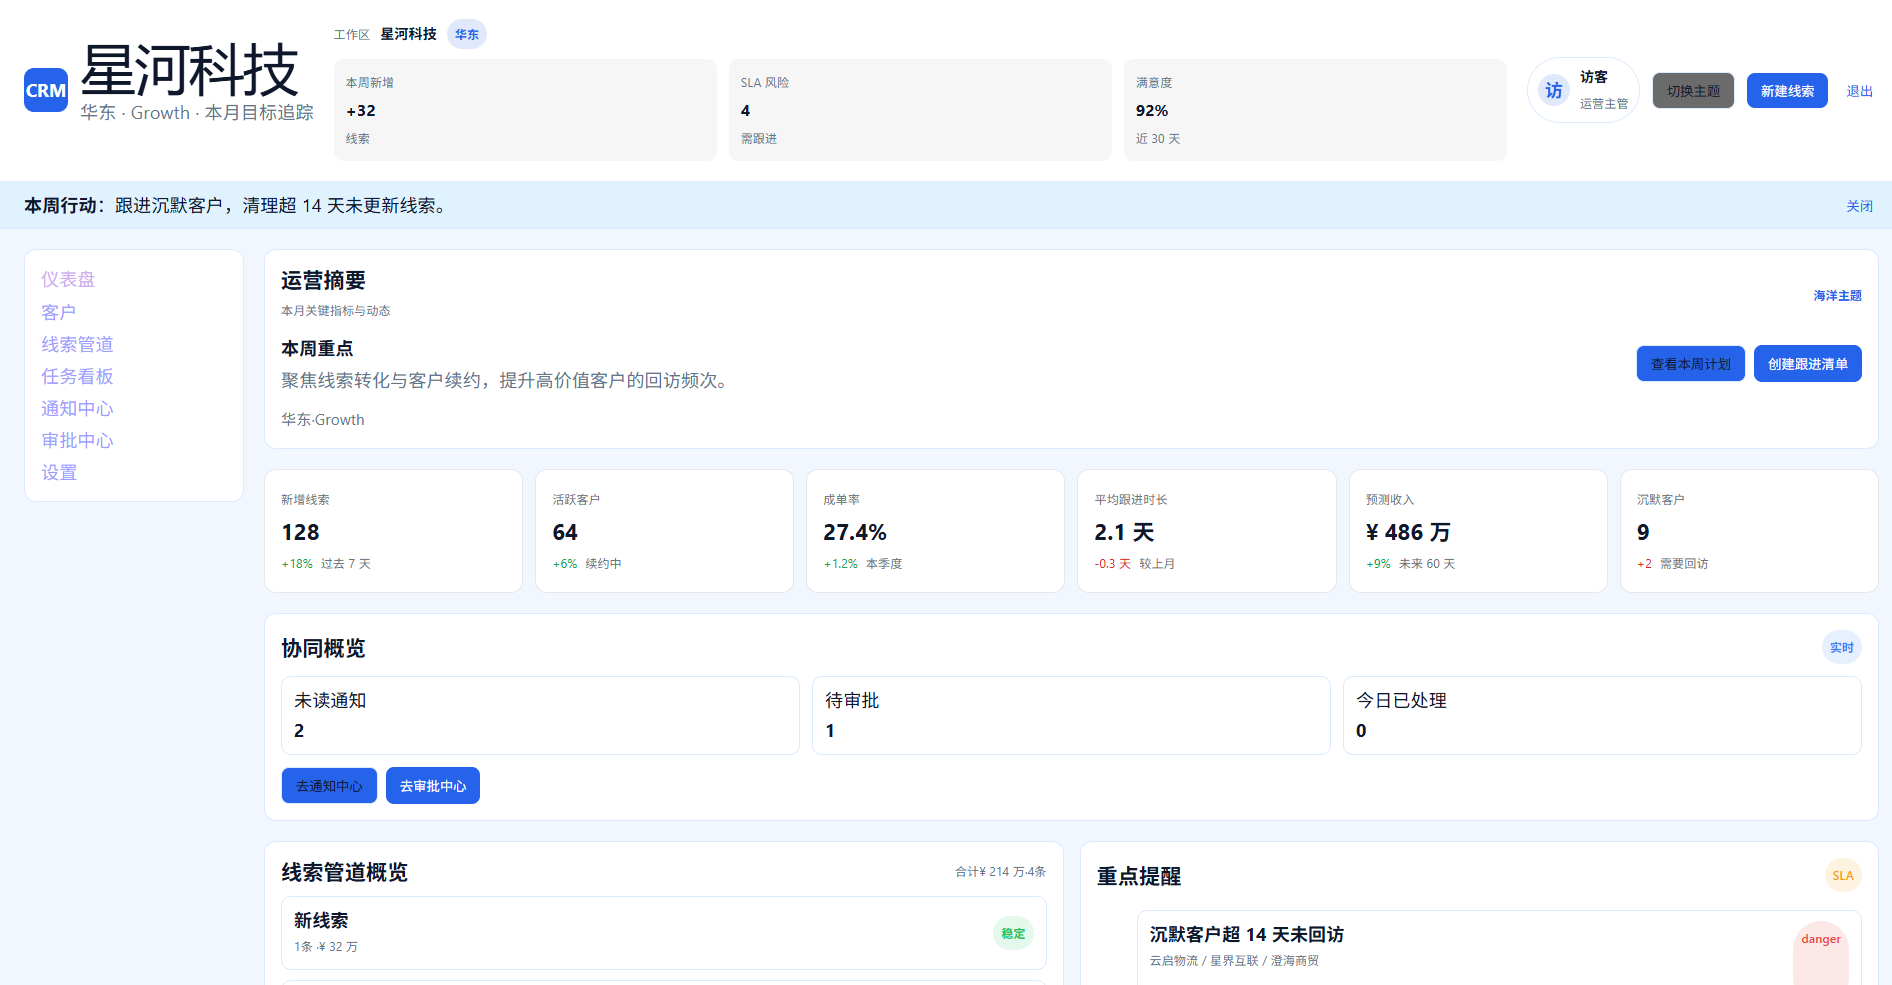Click the danger tag on reminder
Image resolution: width=1892 pixels, height=985 pixels.
[1820, 940]
